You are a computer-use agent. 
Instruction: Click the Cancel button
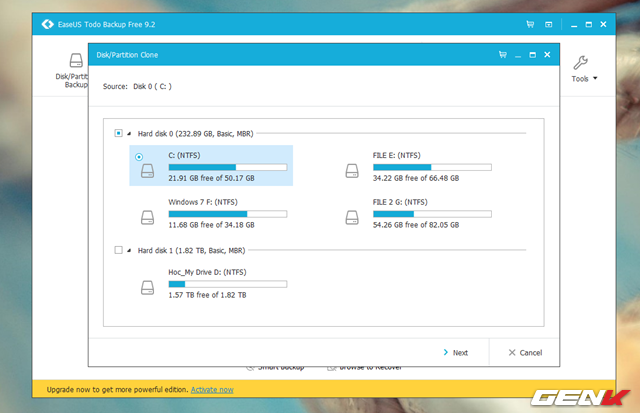pos(525,353)
